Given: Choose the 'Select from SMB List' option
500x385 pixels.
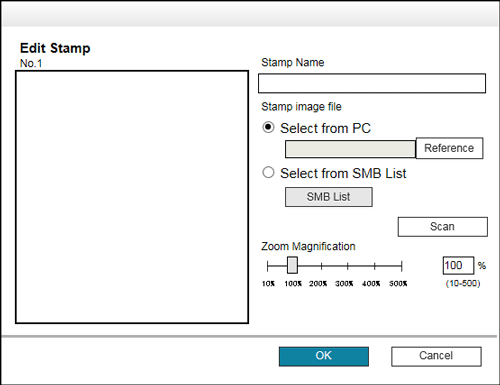Looking at the screenshot, I should click(268, 172).
